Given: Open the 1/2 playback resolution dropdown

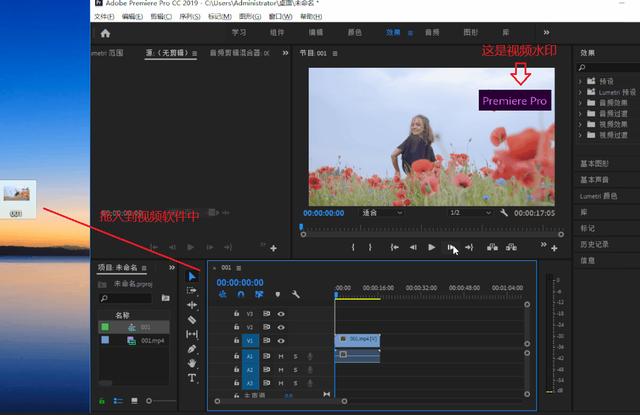Looking at the screenshot, I should coord(469,213).
